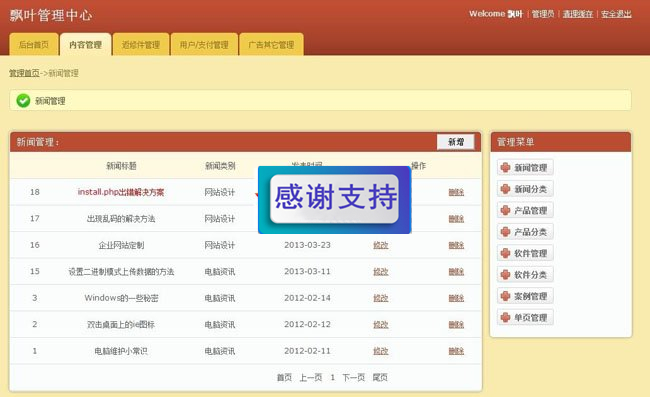The height and width of the screenshot is (397, 650).
Task: Go to the 用户/支付管理 tab
Action: click(204, 44)
